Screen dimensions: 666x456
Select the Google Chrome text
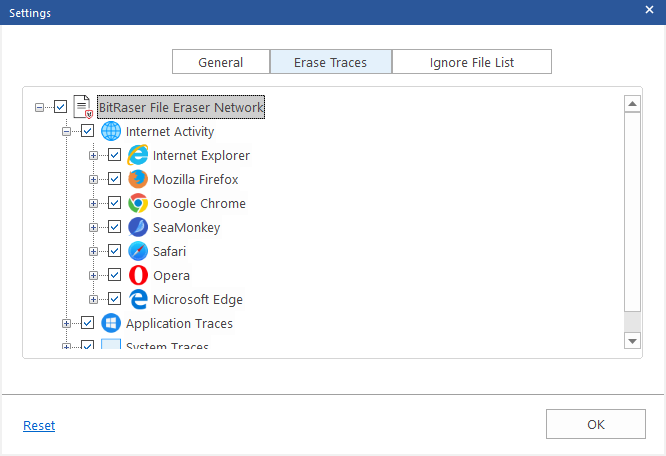tap(199, 203)
